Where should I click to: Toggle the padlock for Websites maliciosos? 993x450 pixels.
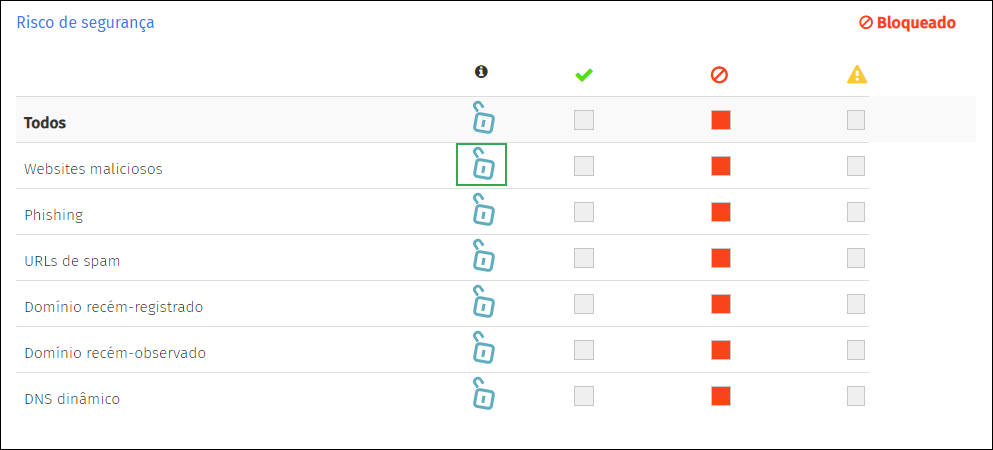(483, 164)
